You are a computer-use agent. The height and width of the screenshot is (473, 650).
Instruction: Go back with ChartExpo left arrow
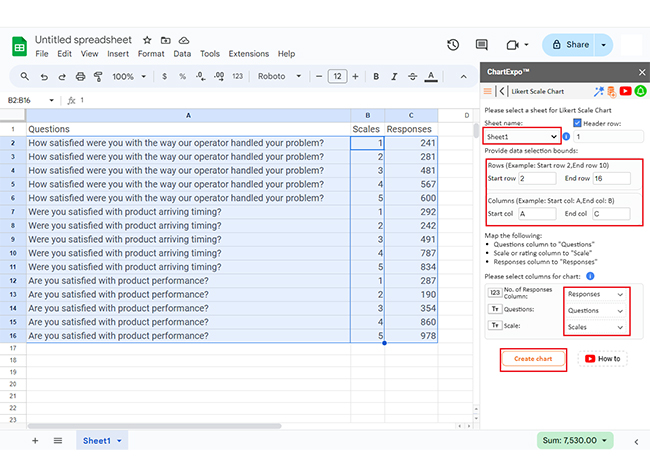(x=502, y=91)
